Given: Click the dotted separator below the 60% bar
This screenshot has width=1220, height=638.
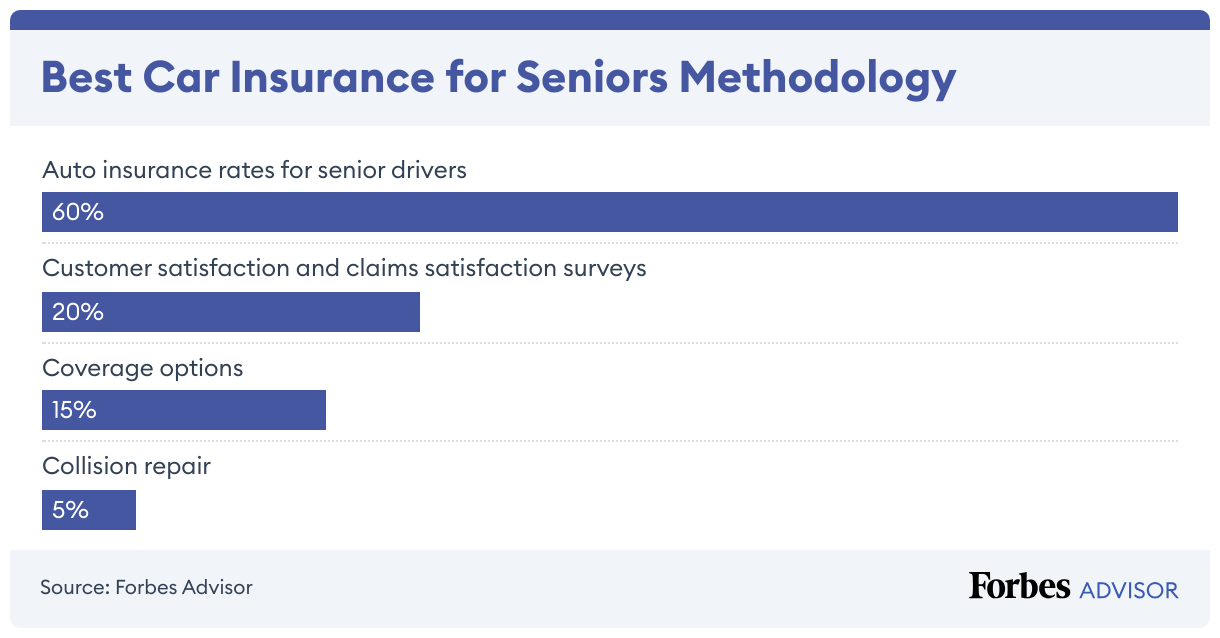Looking at the screenshot, I should pyautogui.click(x=610, y=243).
